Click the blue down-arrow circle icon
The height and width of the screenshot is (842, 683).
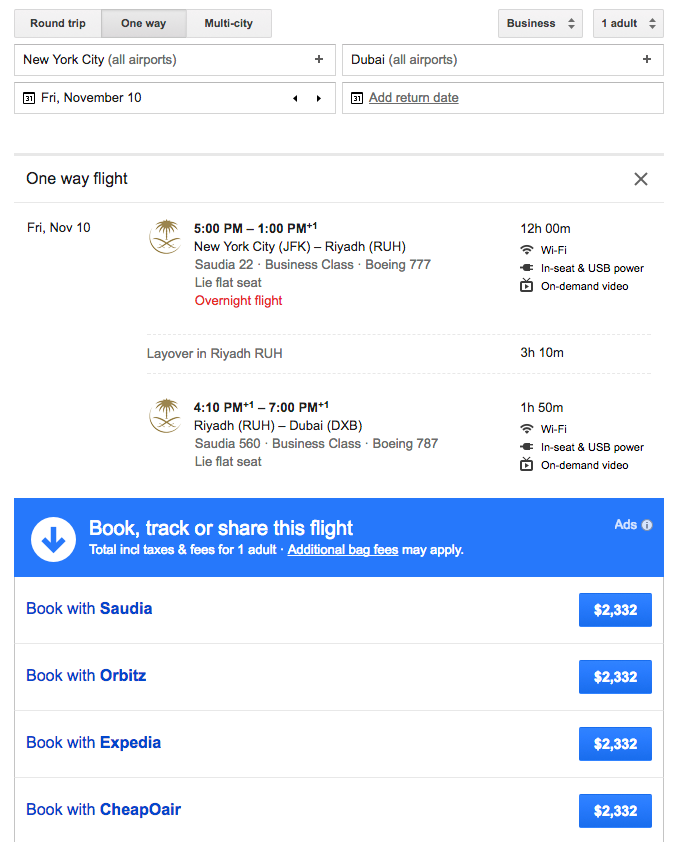click(x=54, y=539)
